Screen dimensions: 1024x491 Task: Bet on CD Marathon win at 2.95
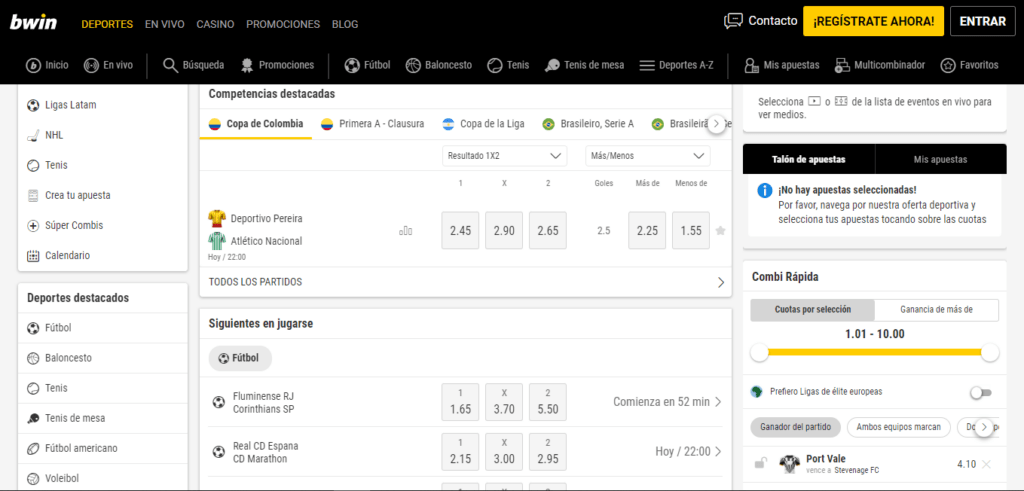[x=548, y=452]
